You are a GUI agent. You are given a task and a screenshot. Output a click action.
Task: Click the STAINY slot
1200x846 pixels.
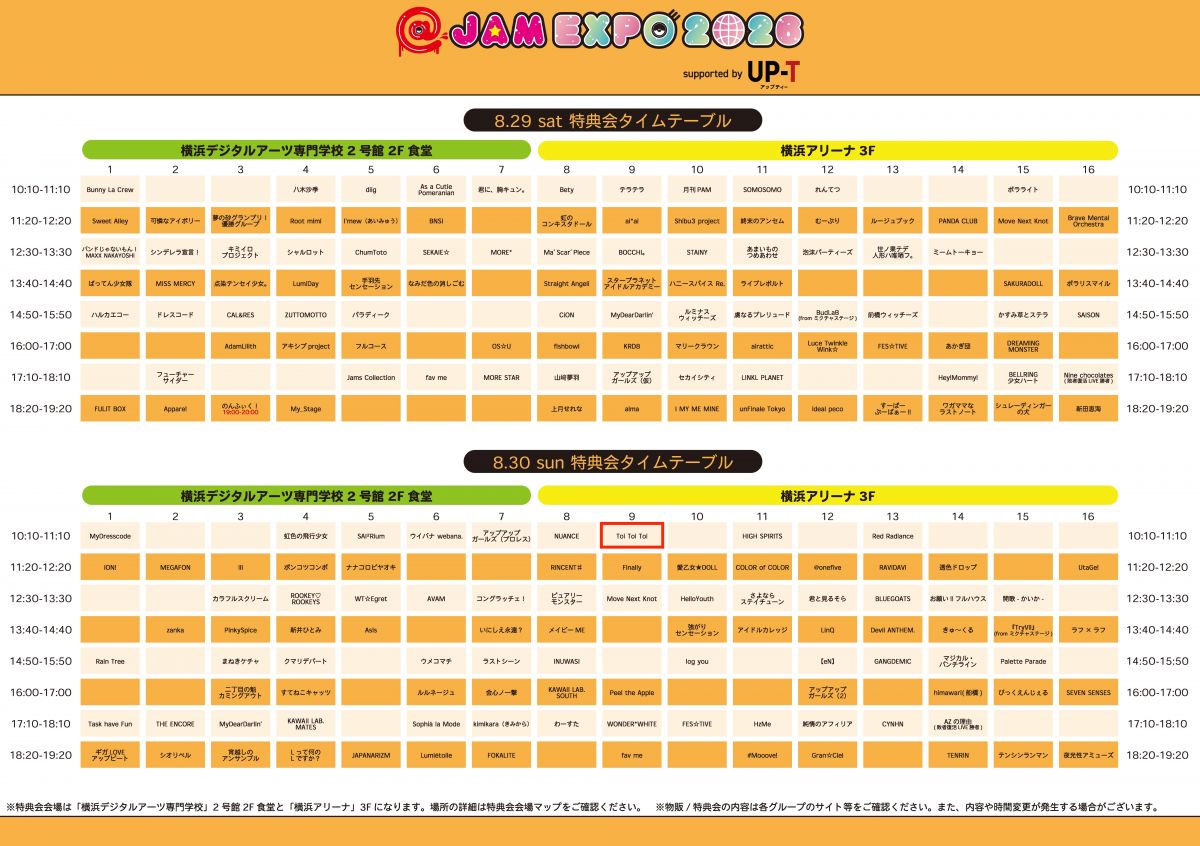point(697,253)
